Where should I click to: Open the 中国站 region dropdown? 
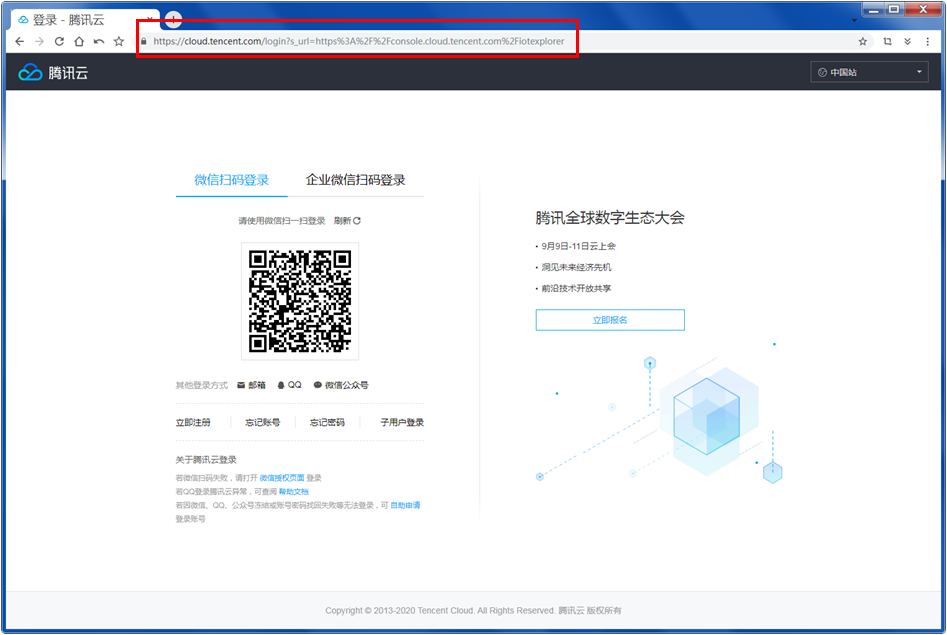[869, 72]
